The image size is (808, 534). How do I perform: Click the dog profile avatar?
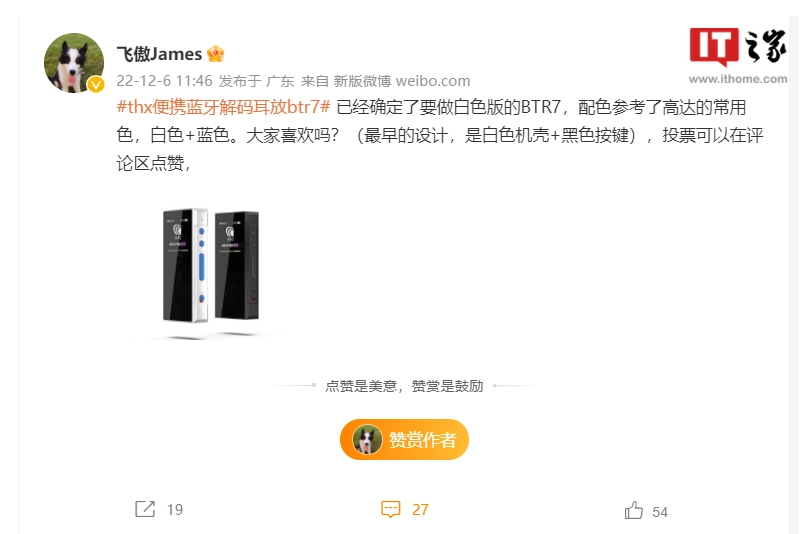(x=74, y=63)
